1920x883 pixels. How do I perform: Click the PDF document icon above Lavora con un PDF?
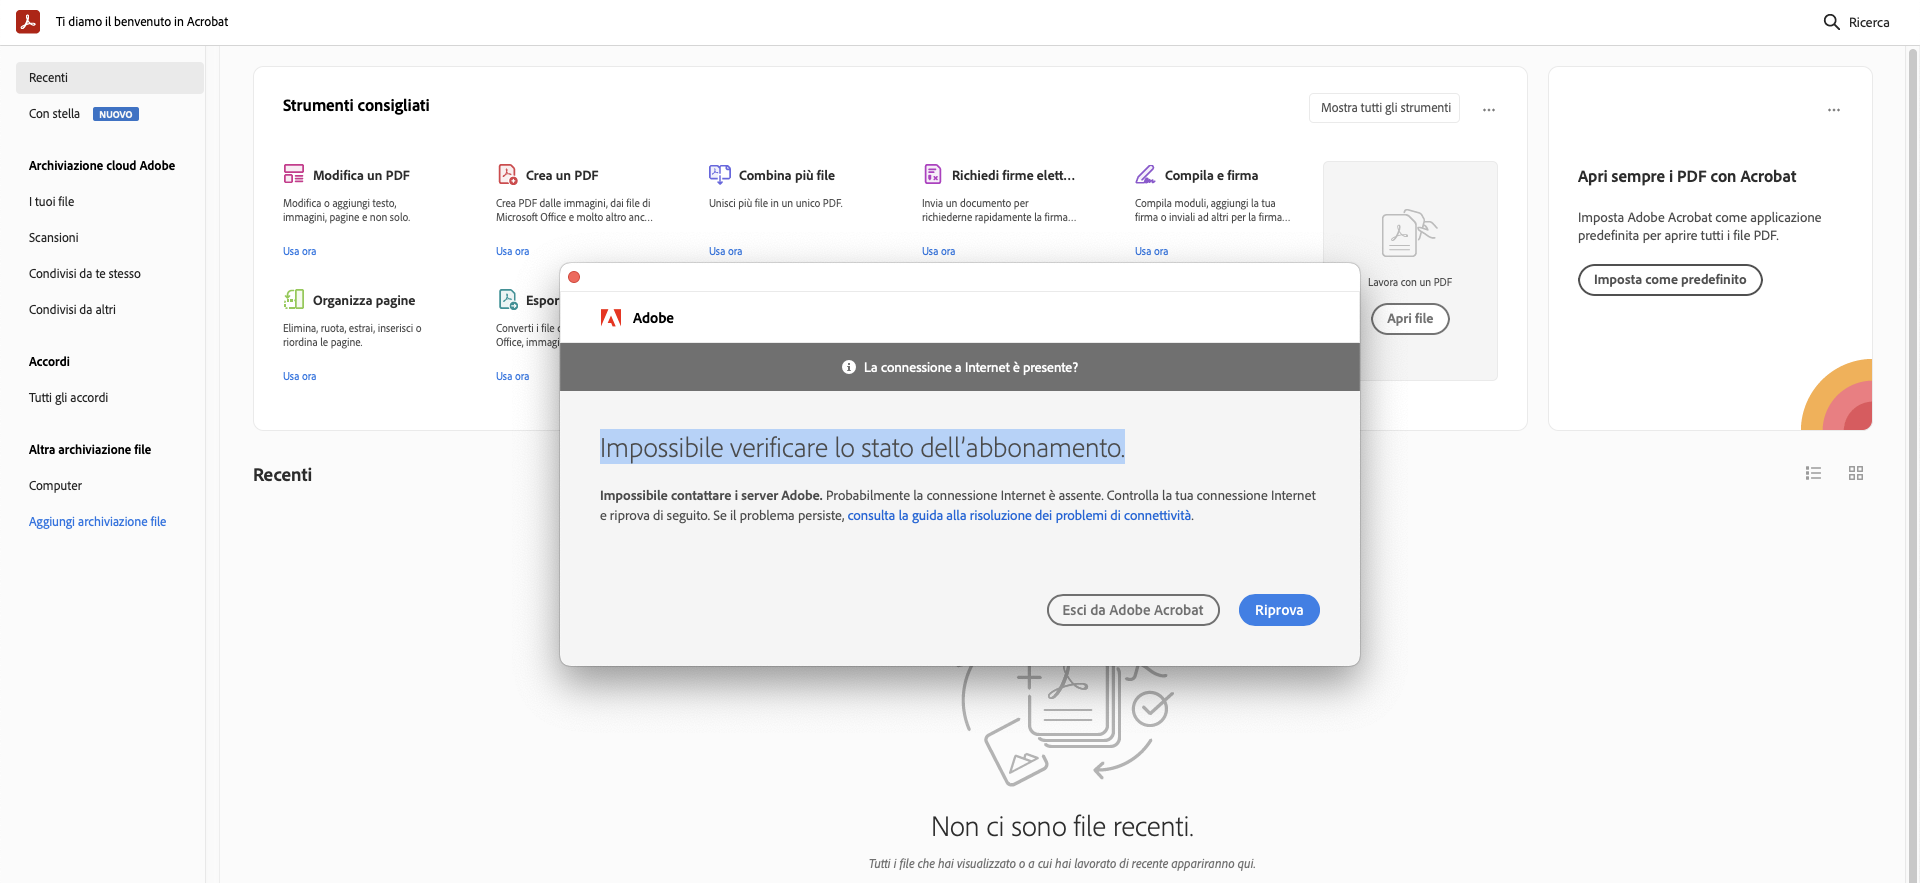click(x=1409, y=234)
